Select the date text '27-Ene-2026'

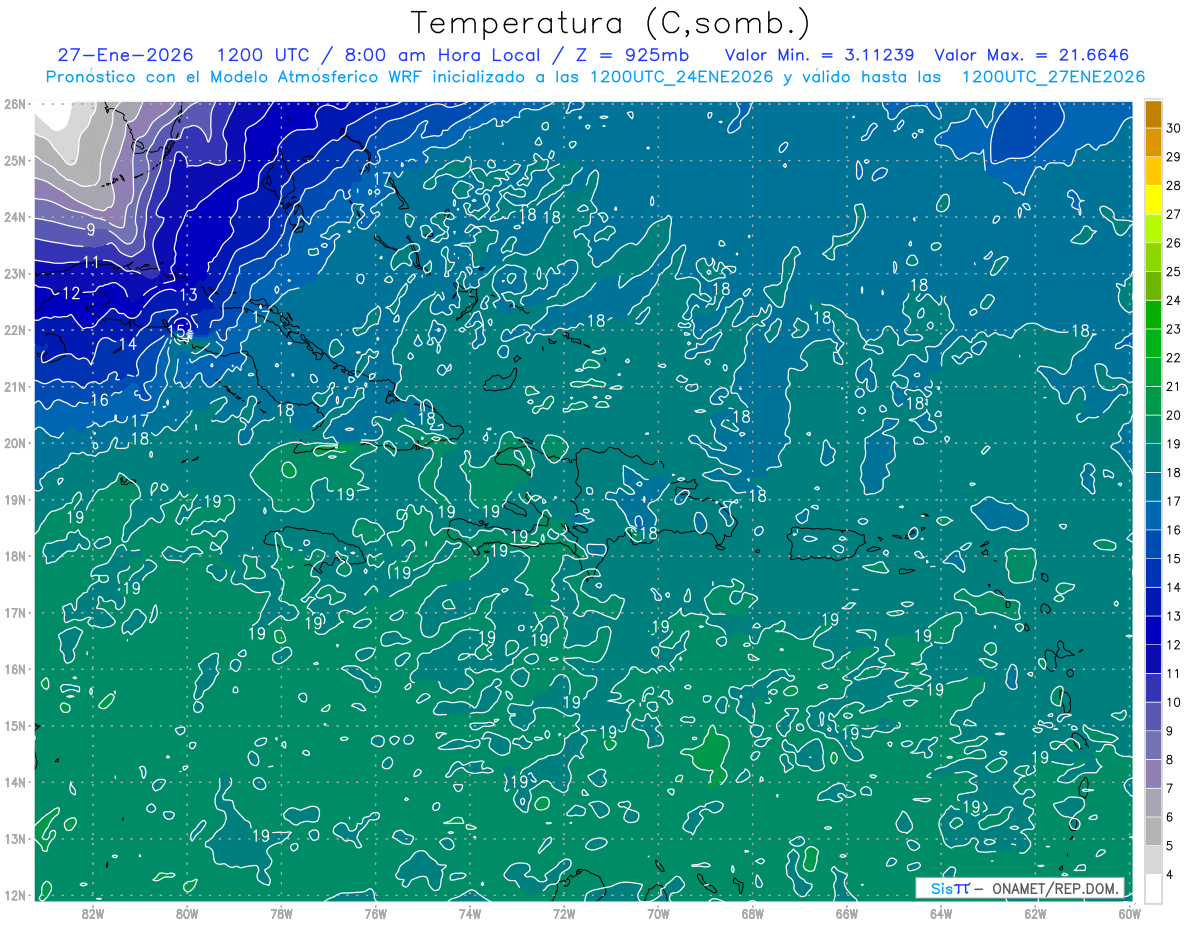pos(125,55)
